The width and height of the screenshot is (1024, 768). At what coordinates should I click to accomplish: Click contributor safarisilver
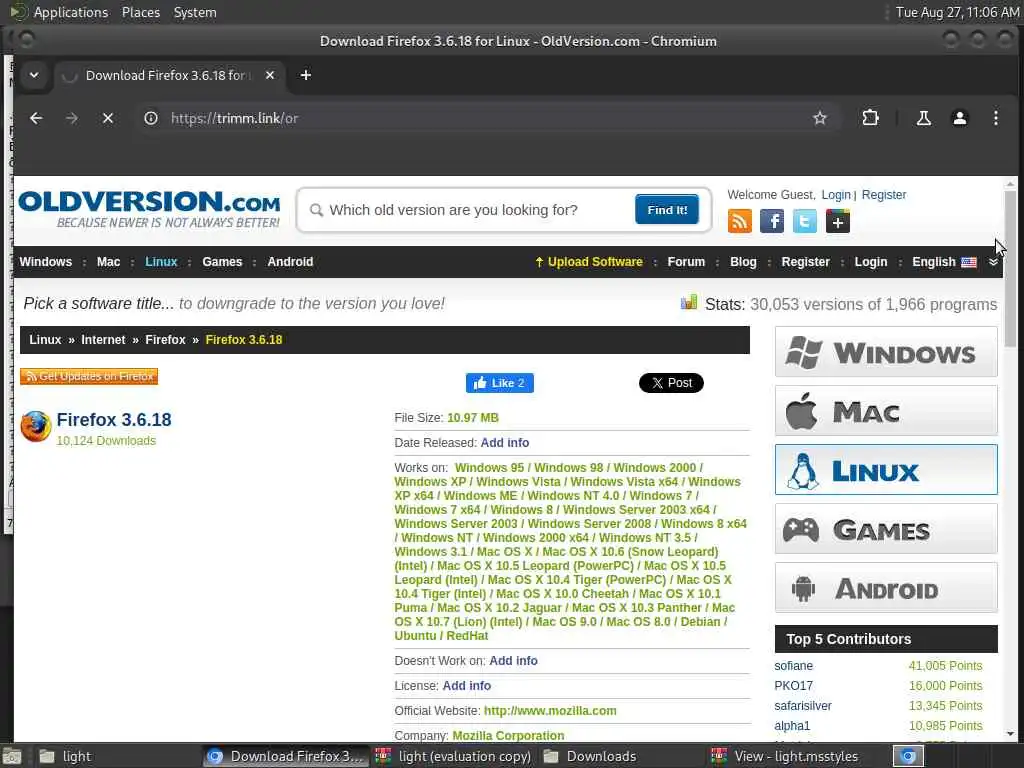803,706
